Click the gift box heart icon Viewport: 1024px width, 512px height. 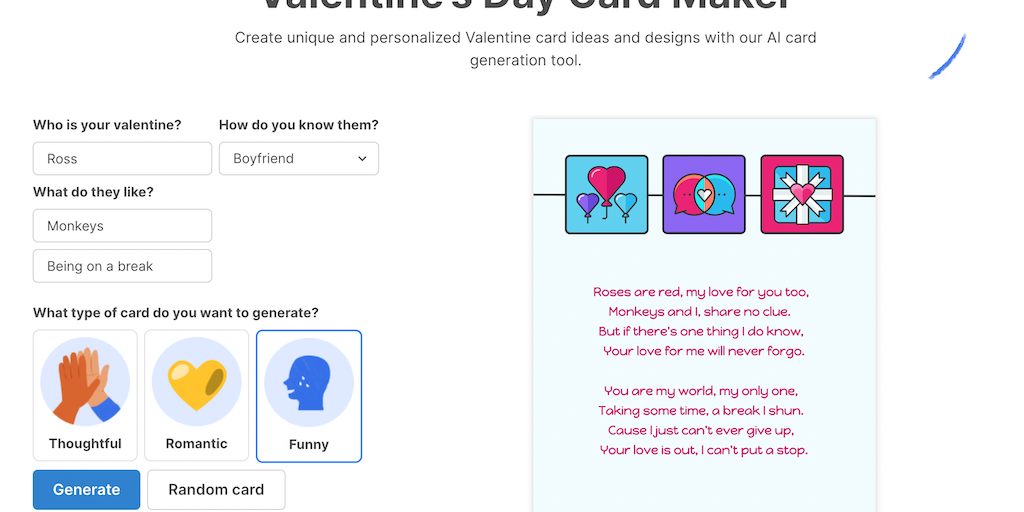click(802, 194)
